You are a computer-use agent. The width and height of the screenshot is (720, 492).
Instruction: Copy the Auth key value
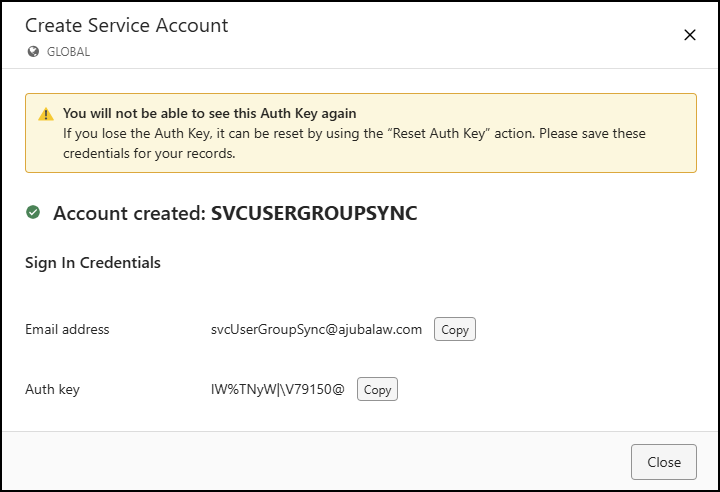(x=377, y=389)
